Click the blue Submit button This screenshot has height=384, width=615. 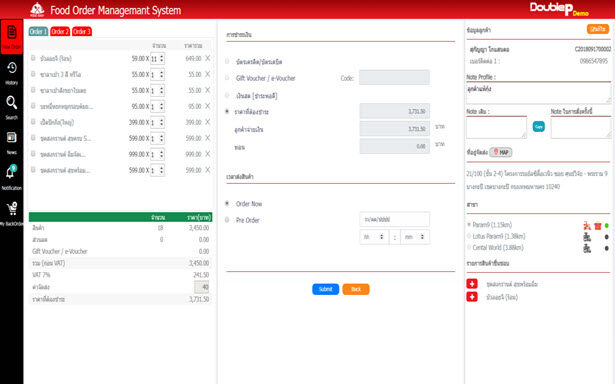(x=326, y=289)
